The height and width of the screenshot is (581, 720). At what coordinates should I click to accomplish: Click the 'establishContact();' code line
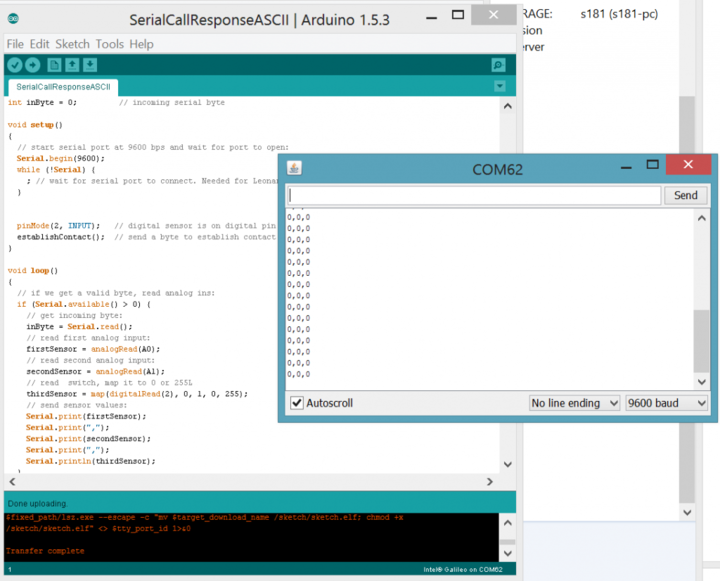[61, 237]
